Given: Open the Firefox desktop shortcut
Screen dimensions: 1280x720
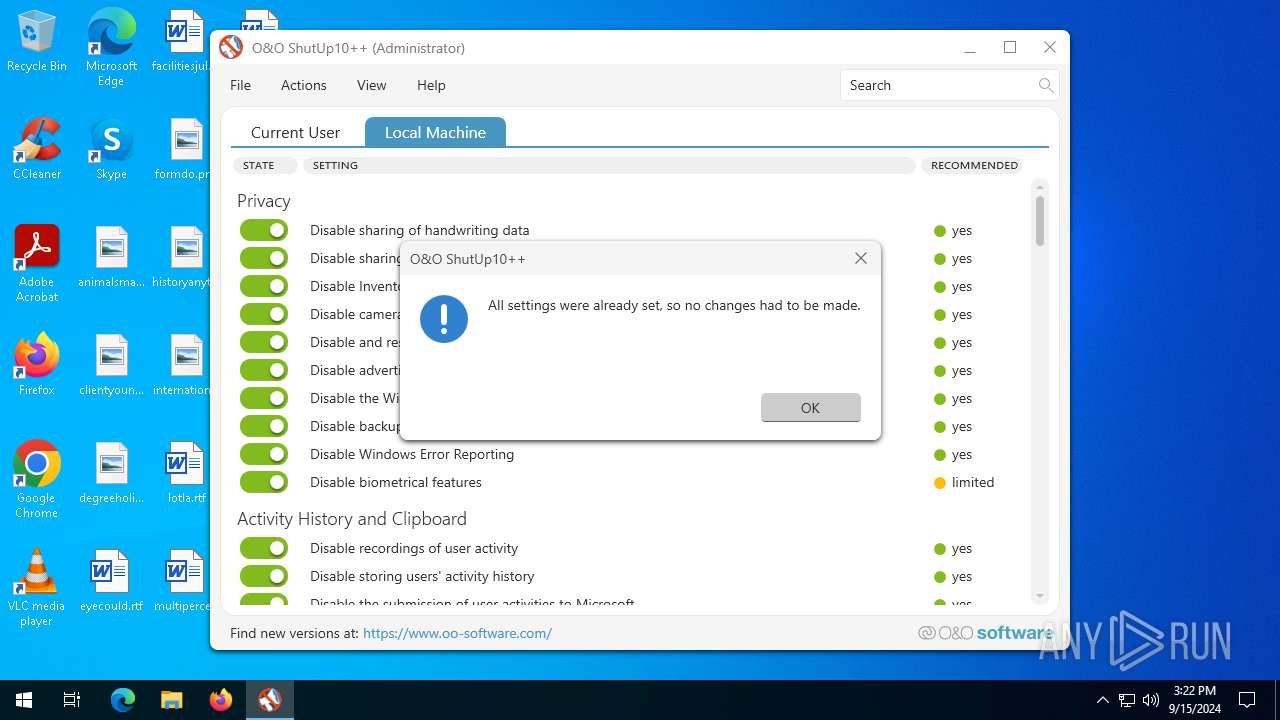Looking at the screenshot, I should pos(37,365).
